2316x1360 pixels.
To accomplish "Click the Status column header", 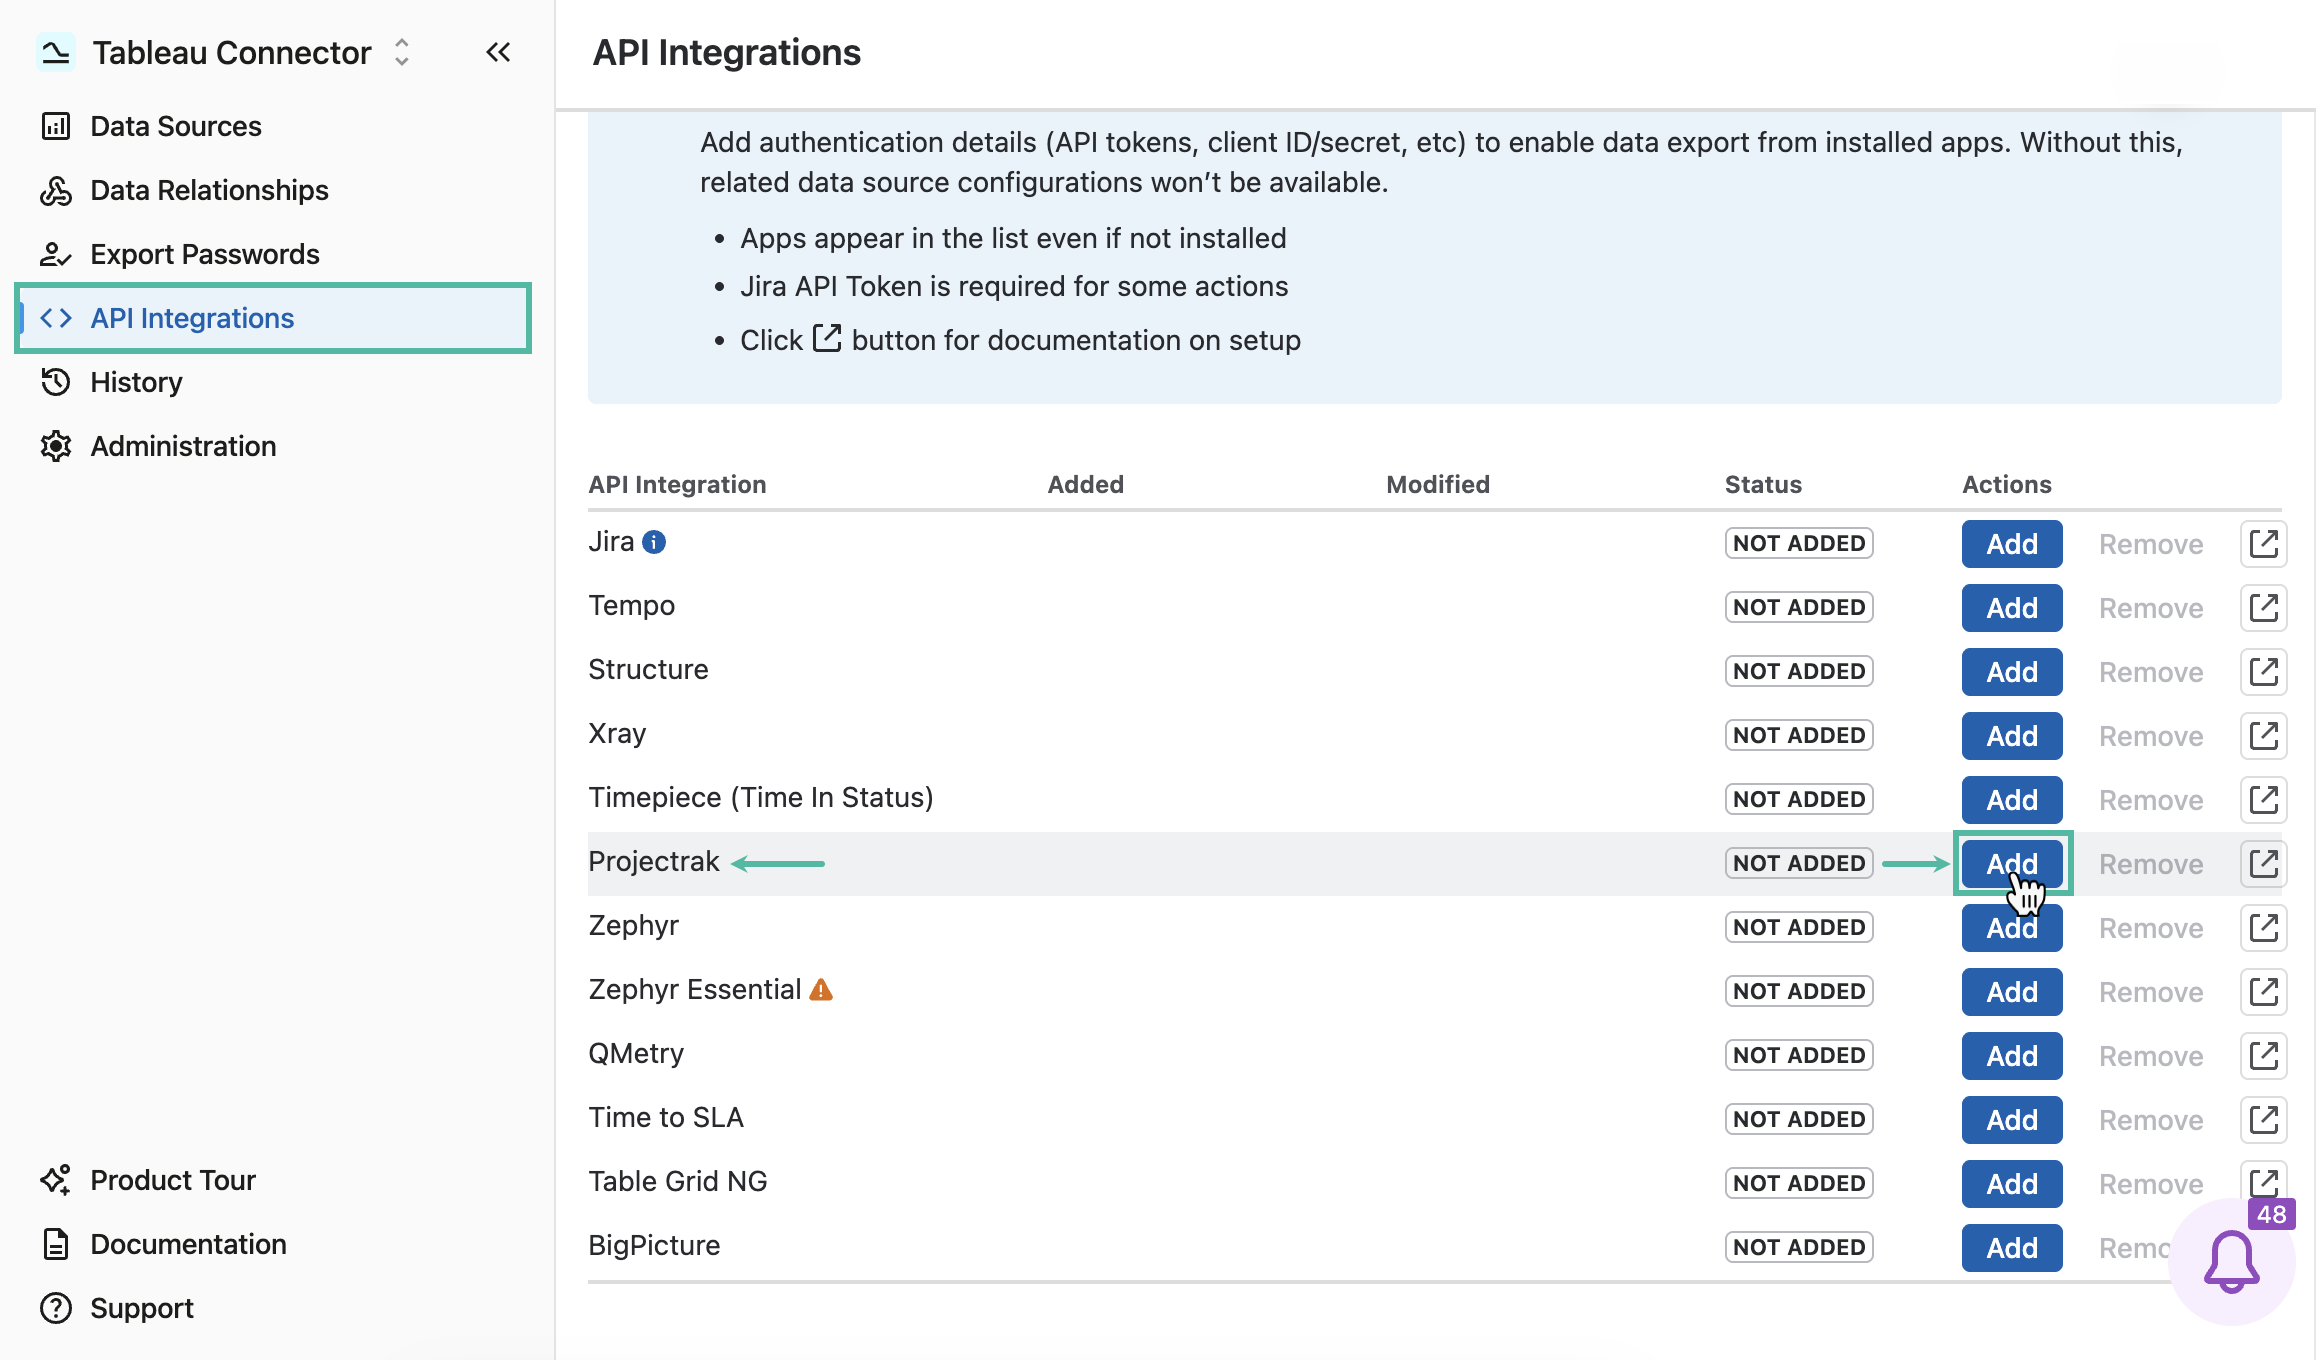I will click(x=1763, y=484).
